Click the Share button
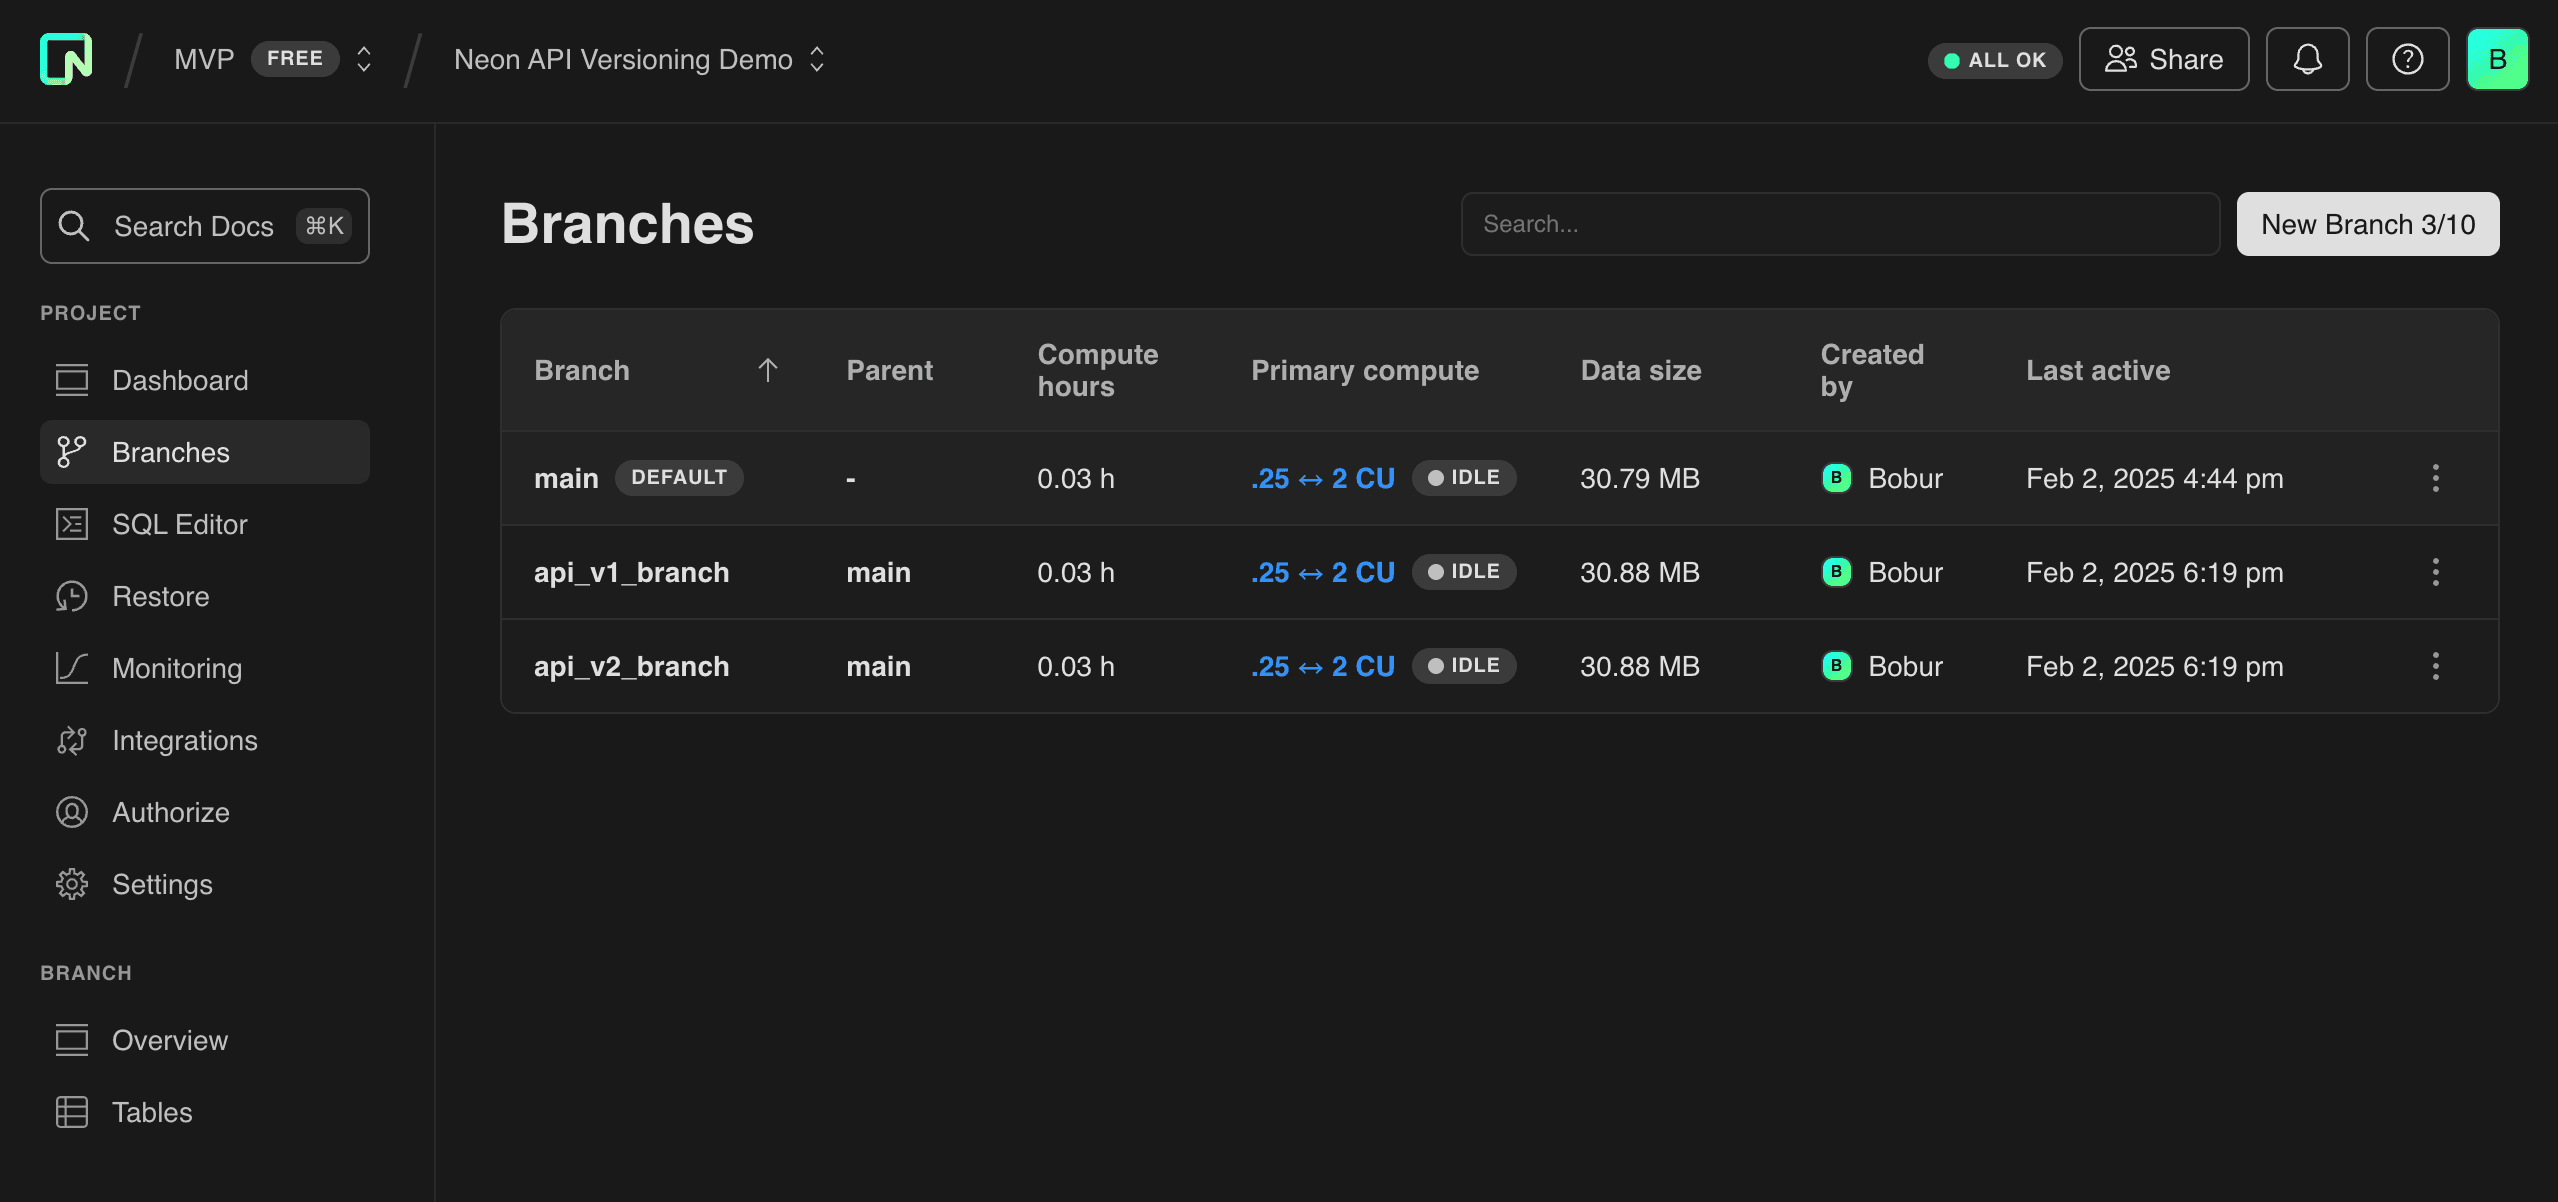Viewport: 2558px width, 1202px height. pyautogui.click(x=2163, y=58)
